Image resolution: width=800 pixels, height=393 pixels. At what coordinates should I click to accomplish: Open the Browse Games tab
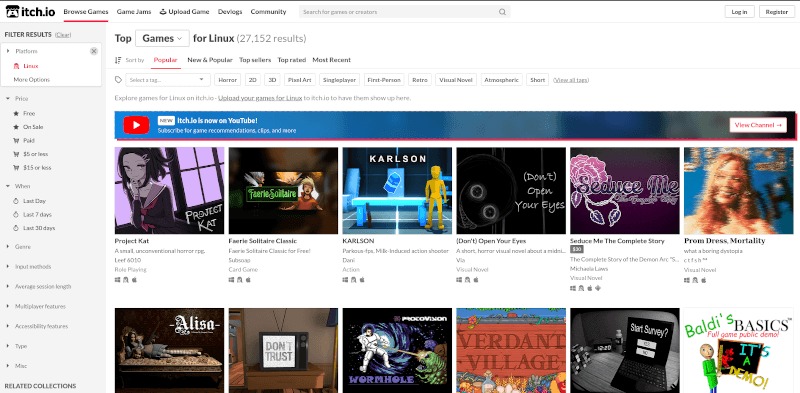(x=86, y=12)
